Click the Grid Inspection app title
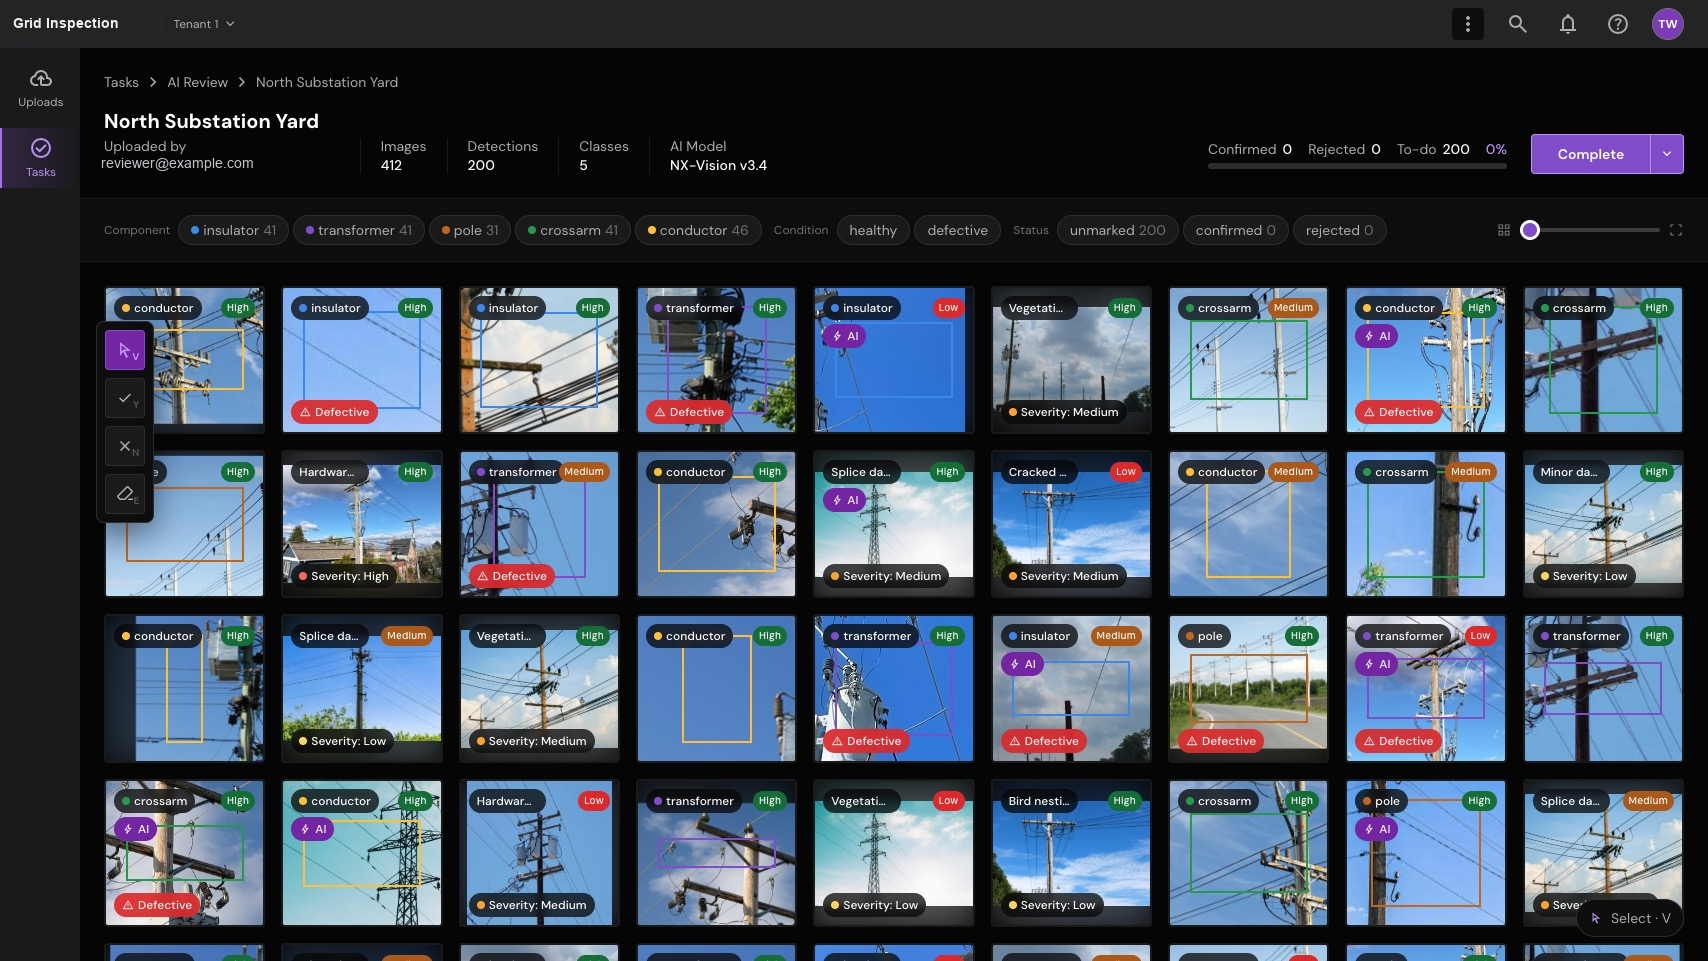Viewport: 1708px width, 961px height. 66,23
